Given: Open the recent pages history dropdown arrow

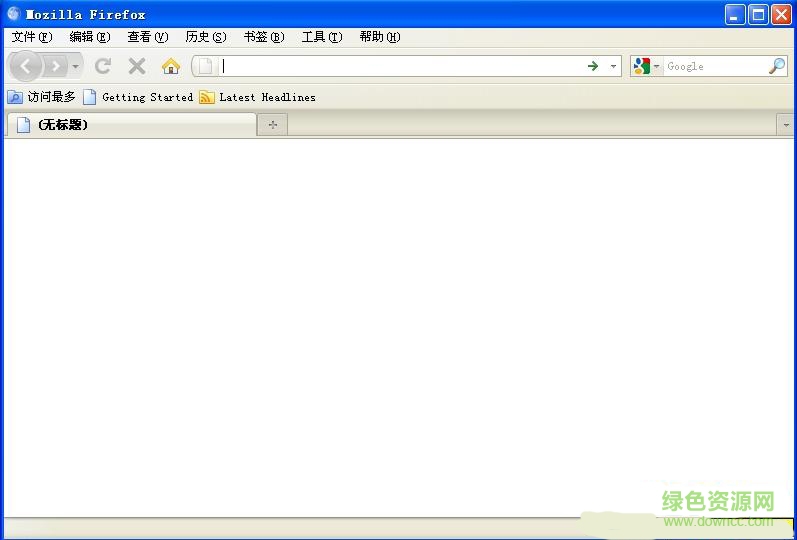Looking at the screenshot, I should click(x=76, y=67).
